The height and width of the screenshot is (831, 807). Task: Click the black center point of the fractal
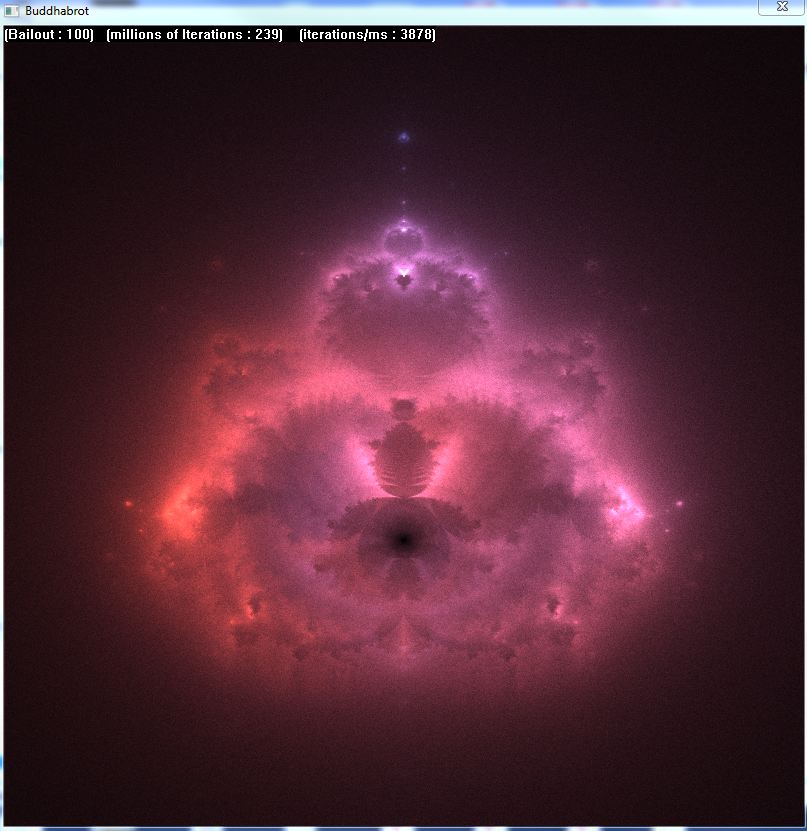coord(403,540)
